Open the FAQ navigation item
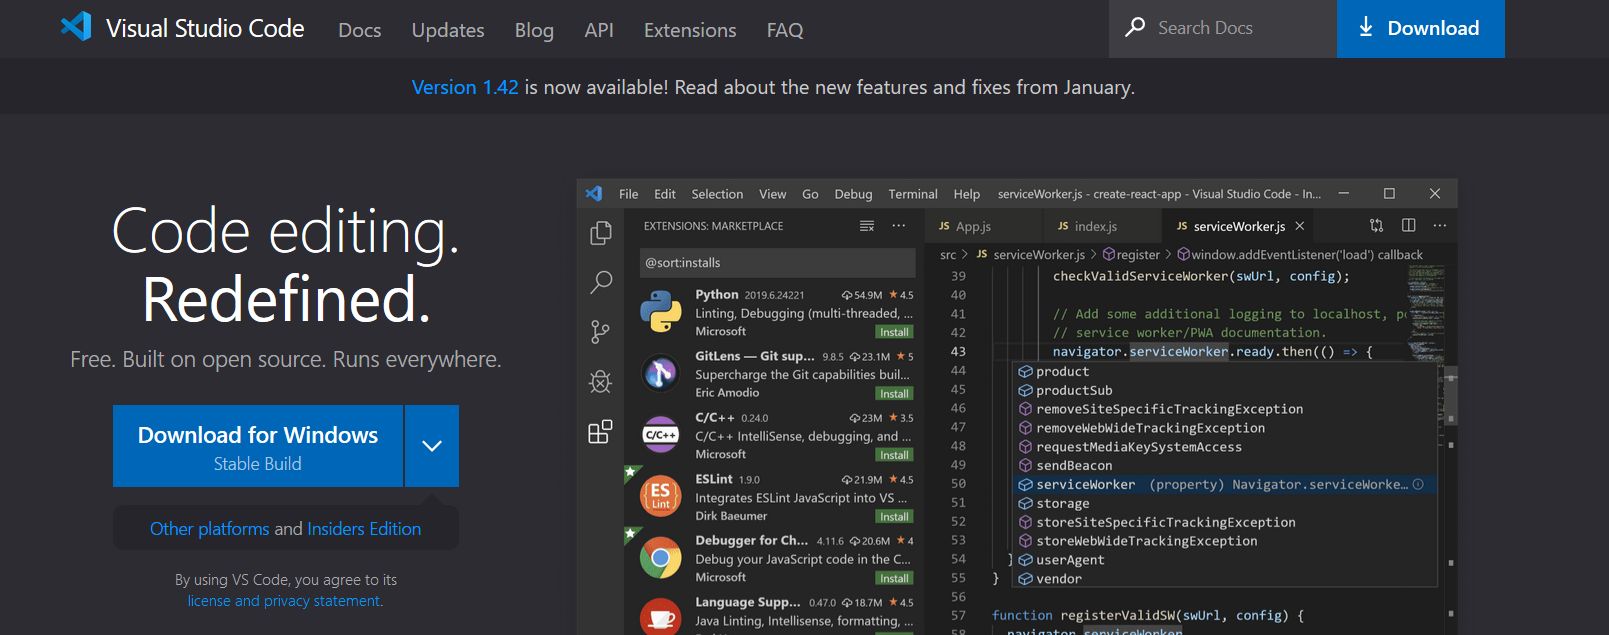The image size is (1609, 635). [x=785, y=30]
